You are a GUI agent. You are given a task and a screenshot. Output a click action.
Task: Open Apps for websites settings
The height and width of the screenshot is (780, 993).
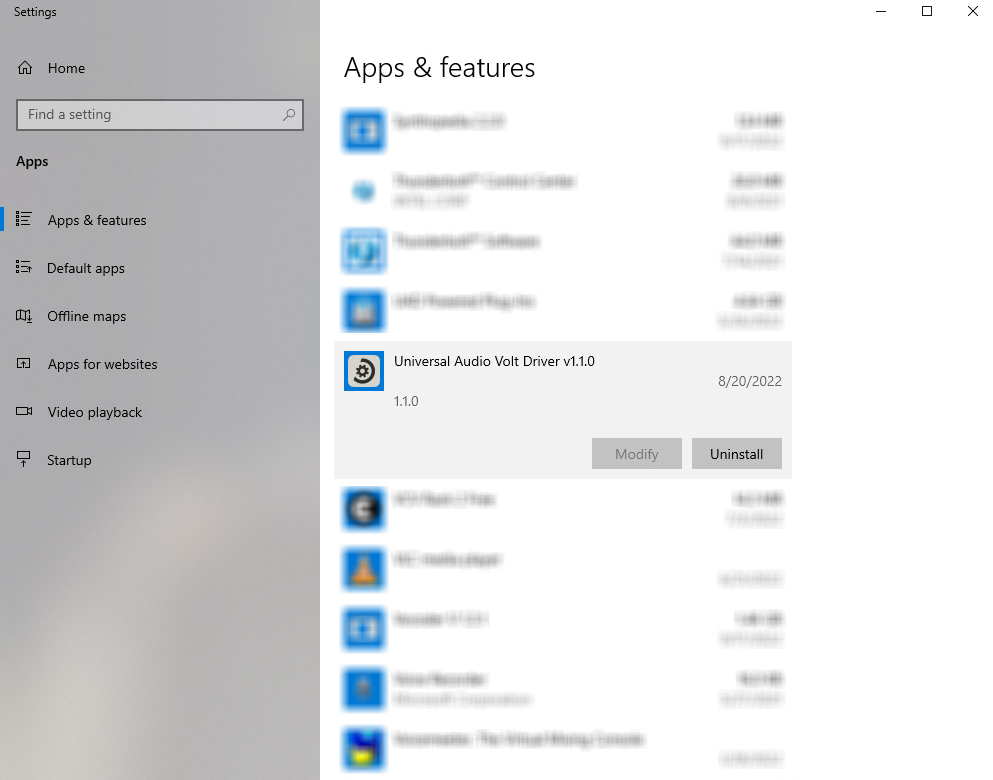click(103, 364)
